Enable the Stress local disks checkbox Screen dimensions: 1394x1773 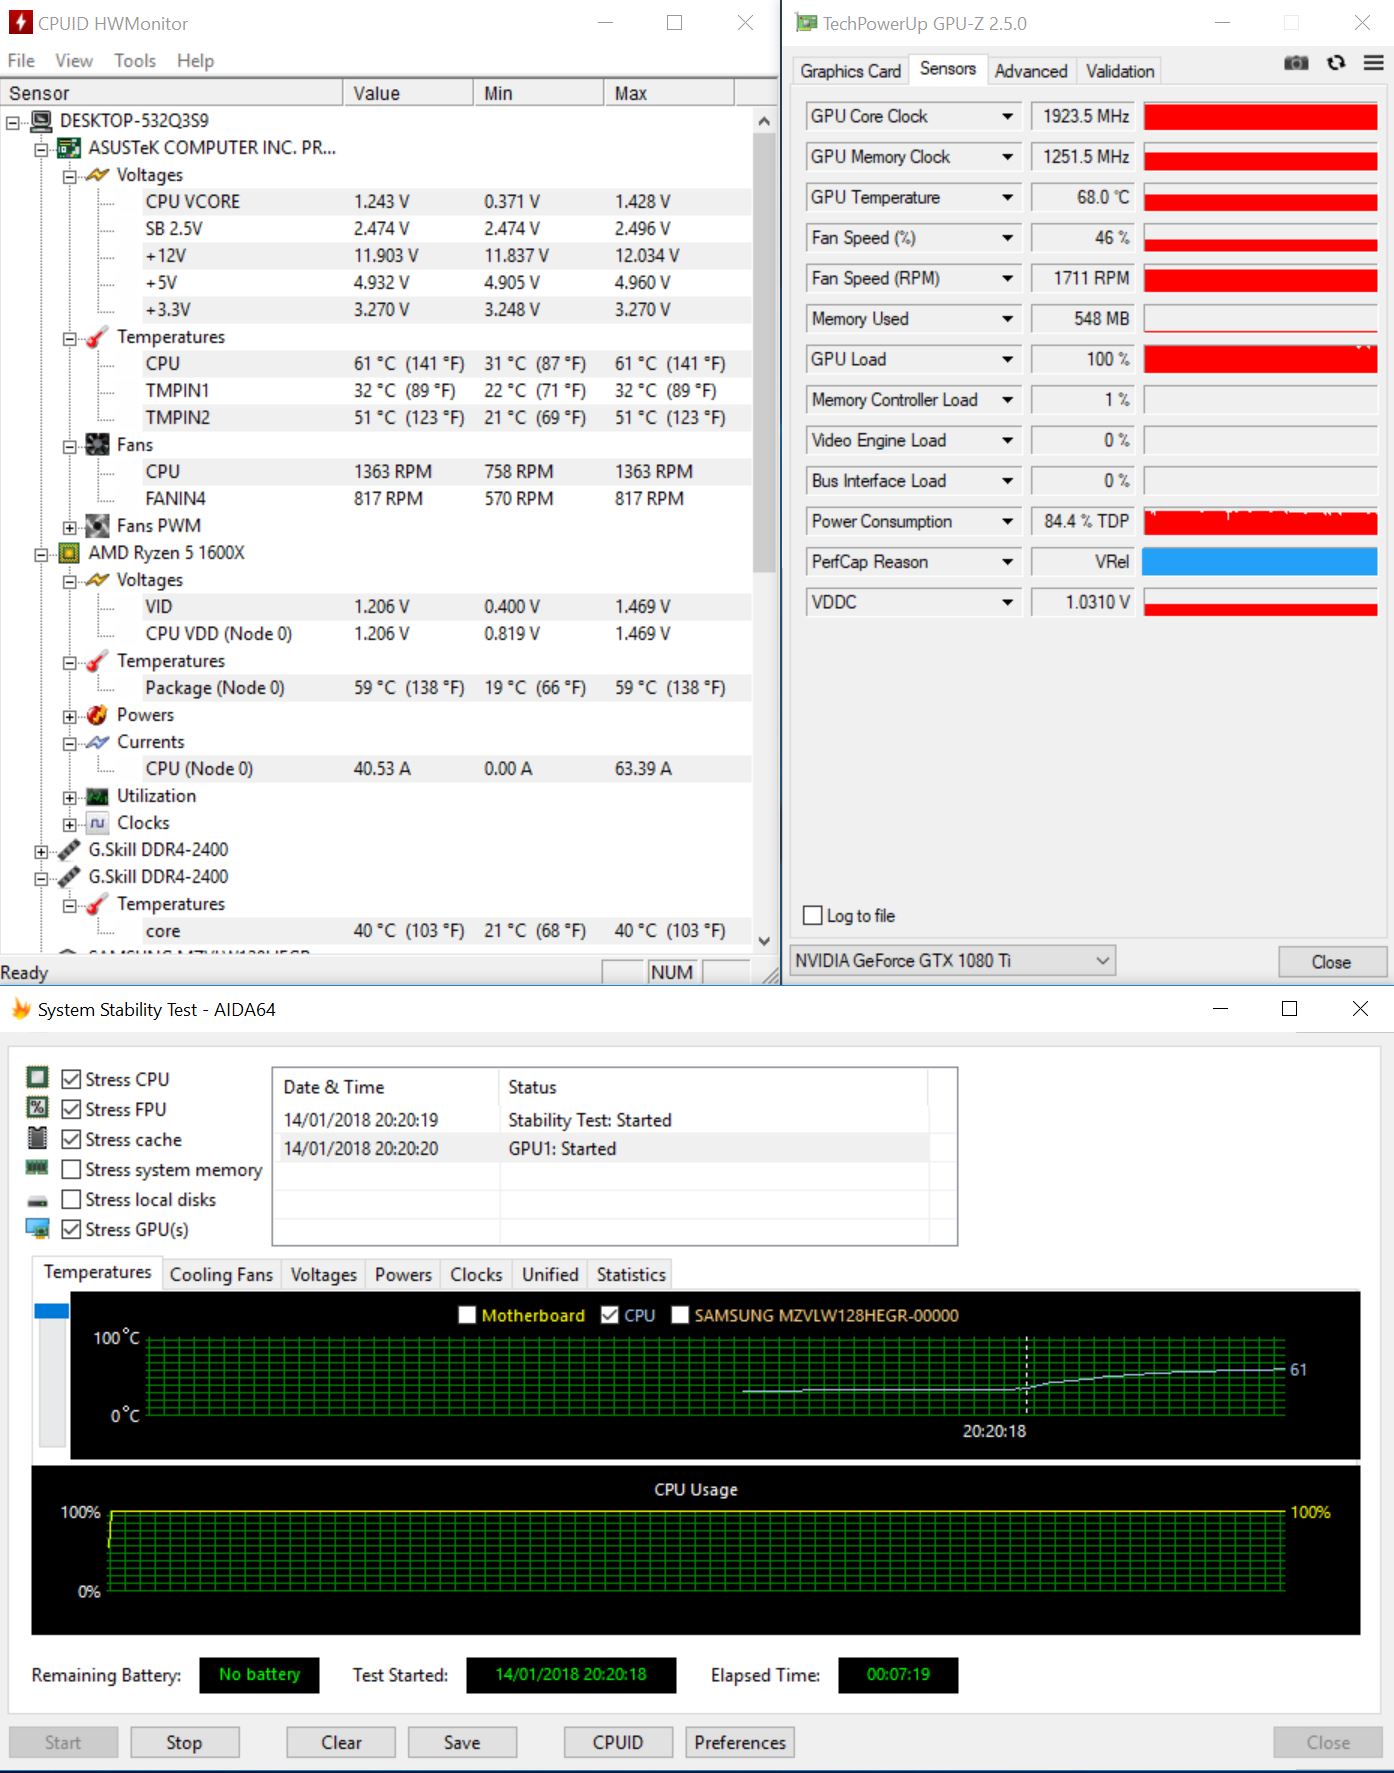71,1199
